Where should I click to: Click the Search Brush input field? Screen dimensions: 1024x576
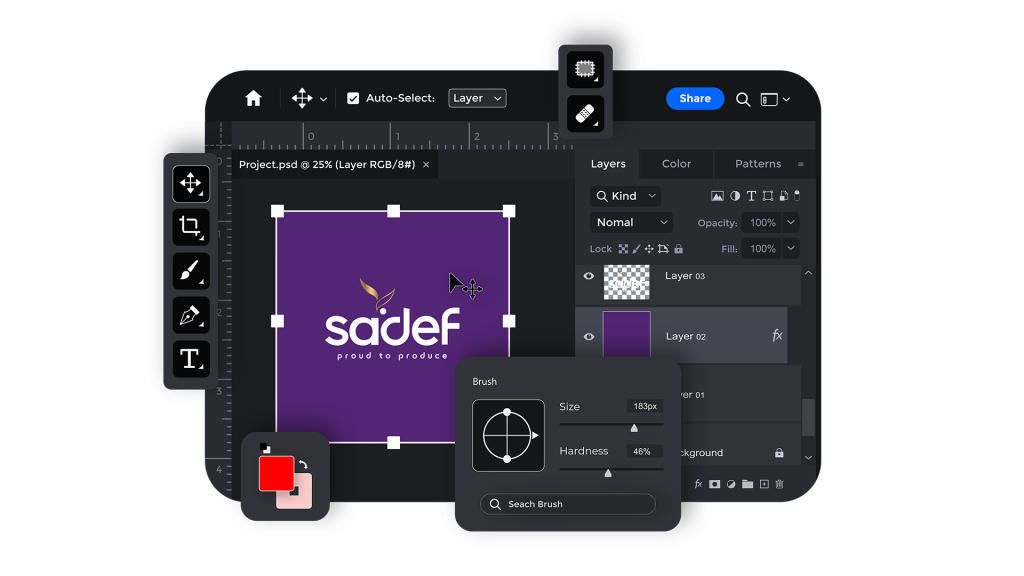coord(568,504)
